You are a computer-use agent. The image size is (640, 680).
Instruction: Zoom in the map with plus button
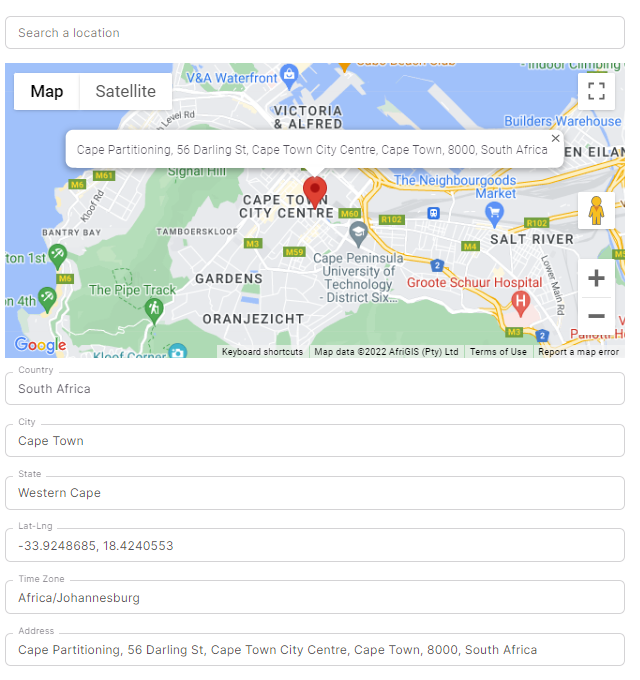(x=596, y=278)
